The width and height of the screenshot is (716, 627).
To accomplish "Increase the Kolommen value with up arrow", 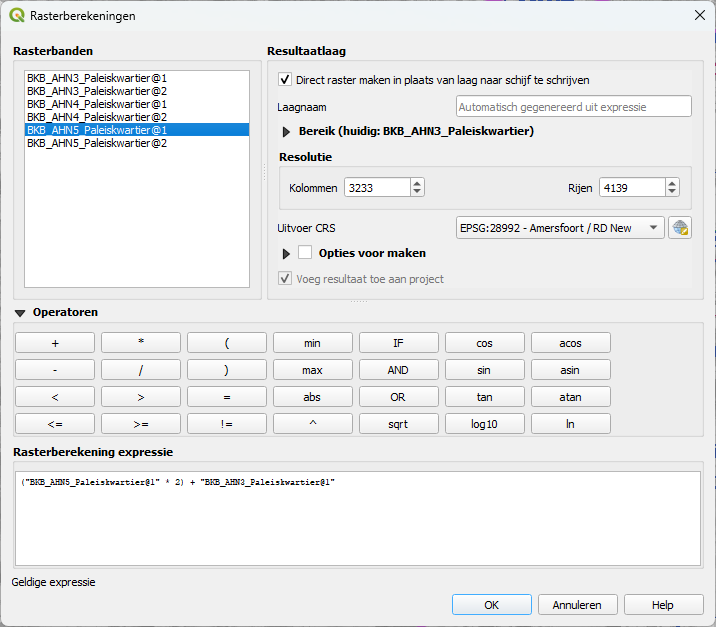I will point(417,183).
